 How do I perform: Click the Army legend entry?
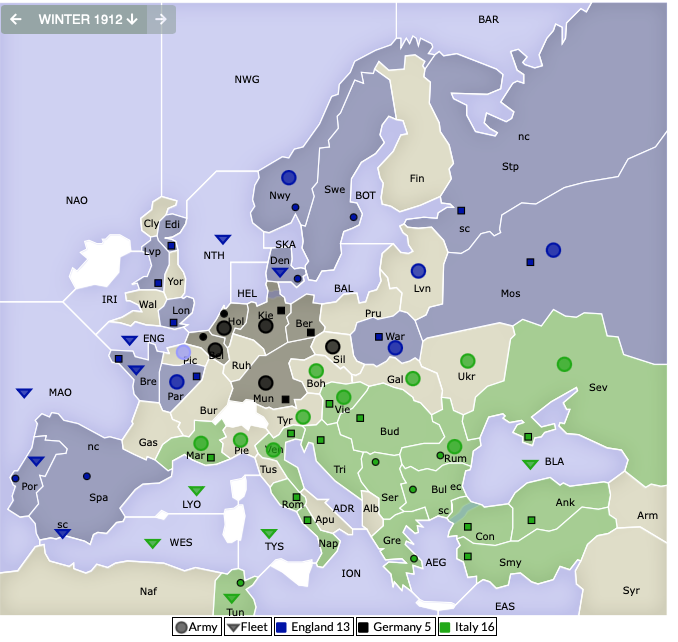pyautogui.click(x=197, y=627)
